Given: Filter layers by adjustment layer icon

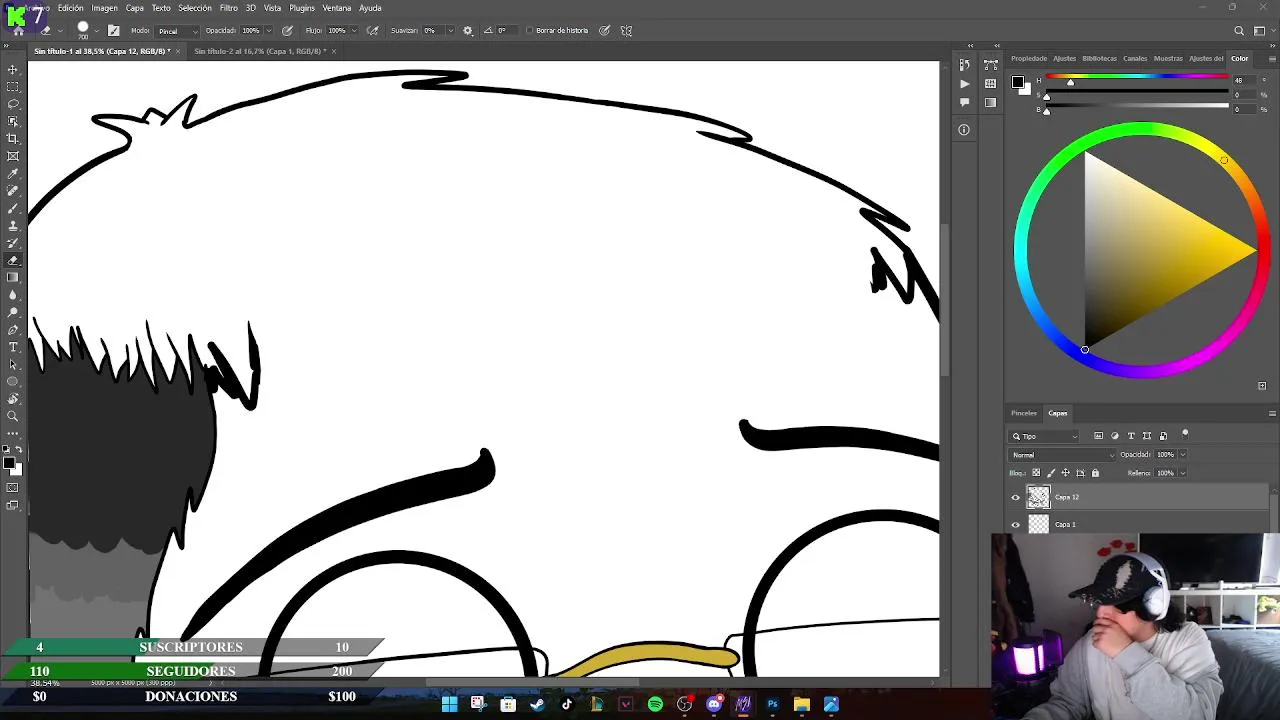Looking at the screenshot, I should (1115, 436).
